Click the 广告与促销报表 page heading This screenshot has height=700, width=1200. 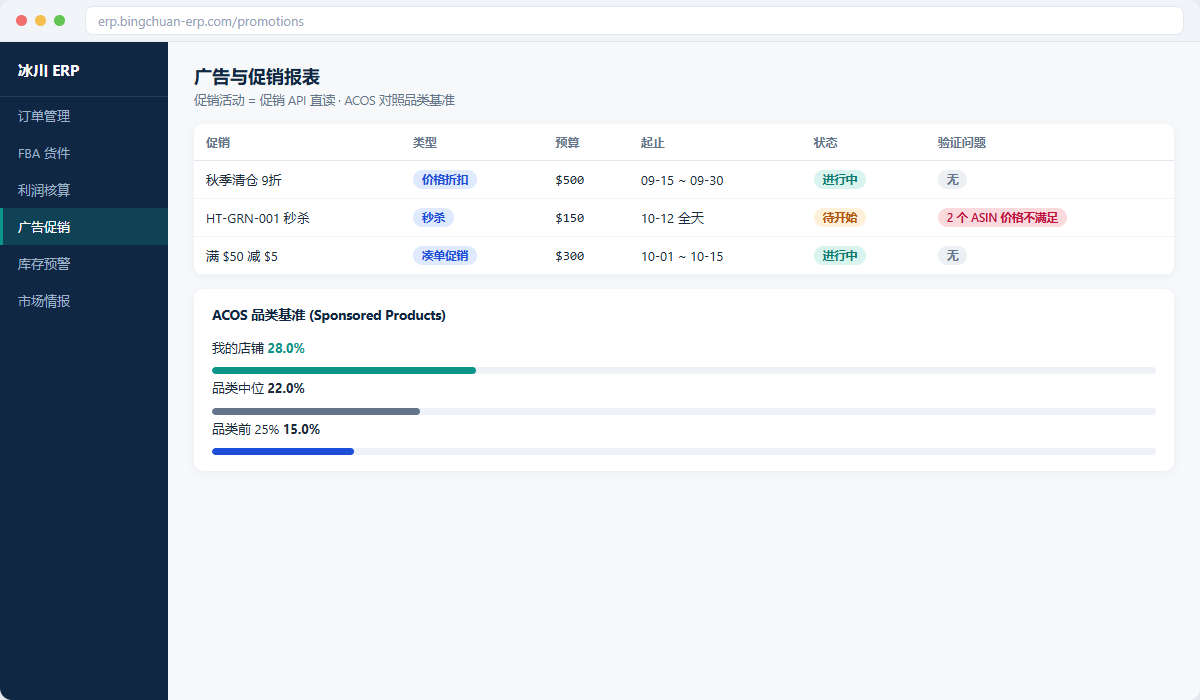point(257,77)
